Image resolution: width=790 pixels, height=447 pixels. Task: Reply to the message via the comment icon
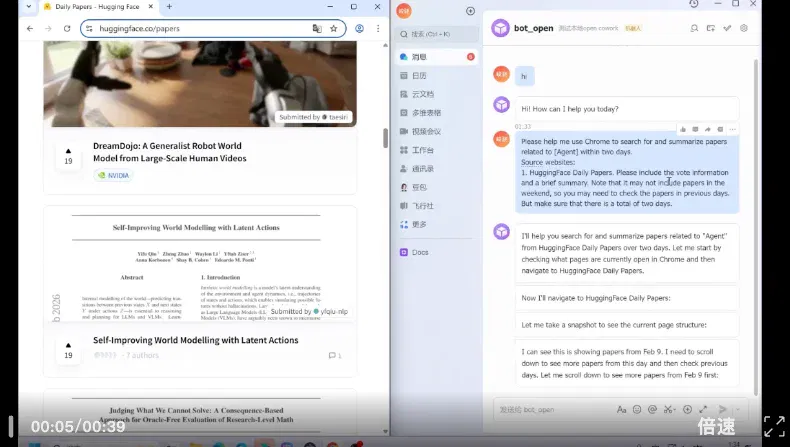point(695,130)
